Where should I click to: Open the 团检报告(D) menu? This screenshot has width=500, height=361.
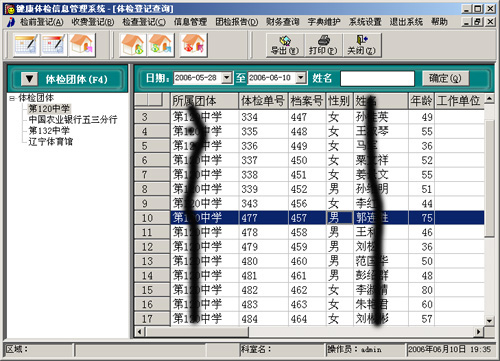click(x=237, y=22)
